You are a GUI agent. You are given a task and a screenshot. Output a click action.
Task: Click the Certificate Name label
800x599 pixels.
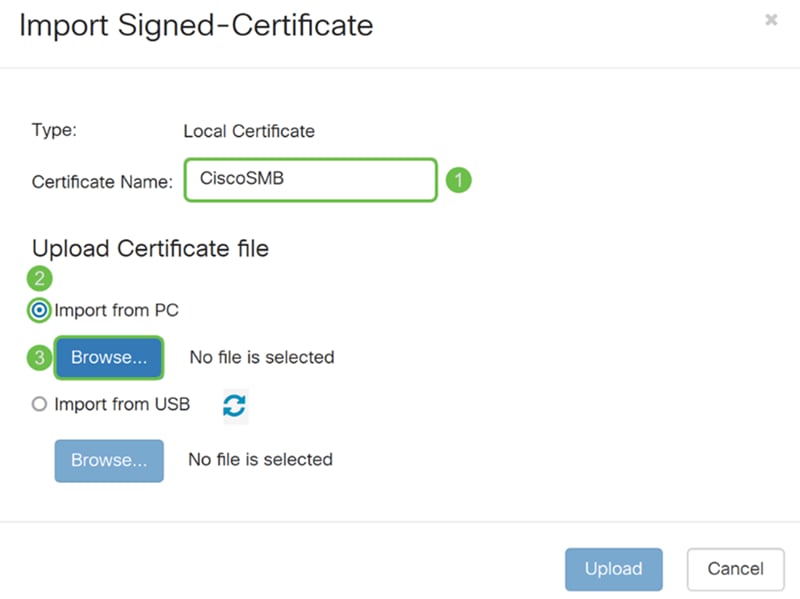point(102,182)
